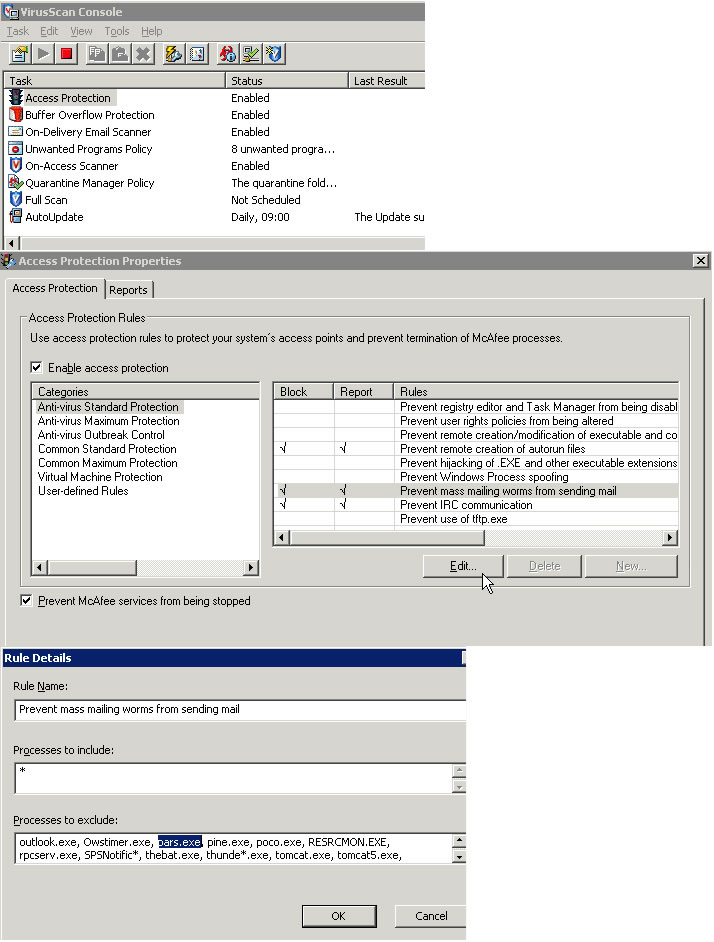Select Common Maximum Protection category
Viewport: 714px width, 942px height.
(108, 463)
